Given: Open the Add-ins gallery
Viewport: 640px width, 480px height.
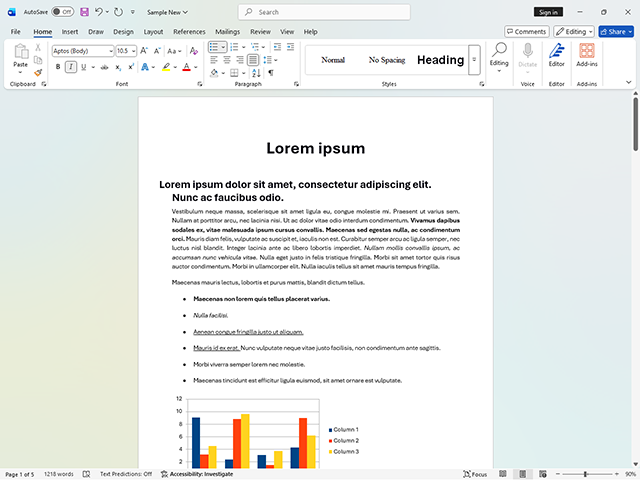Looking at the screenshot, I should click(x=587, y=55).
